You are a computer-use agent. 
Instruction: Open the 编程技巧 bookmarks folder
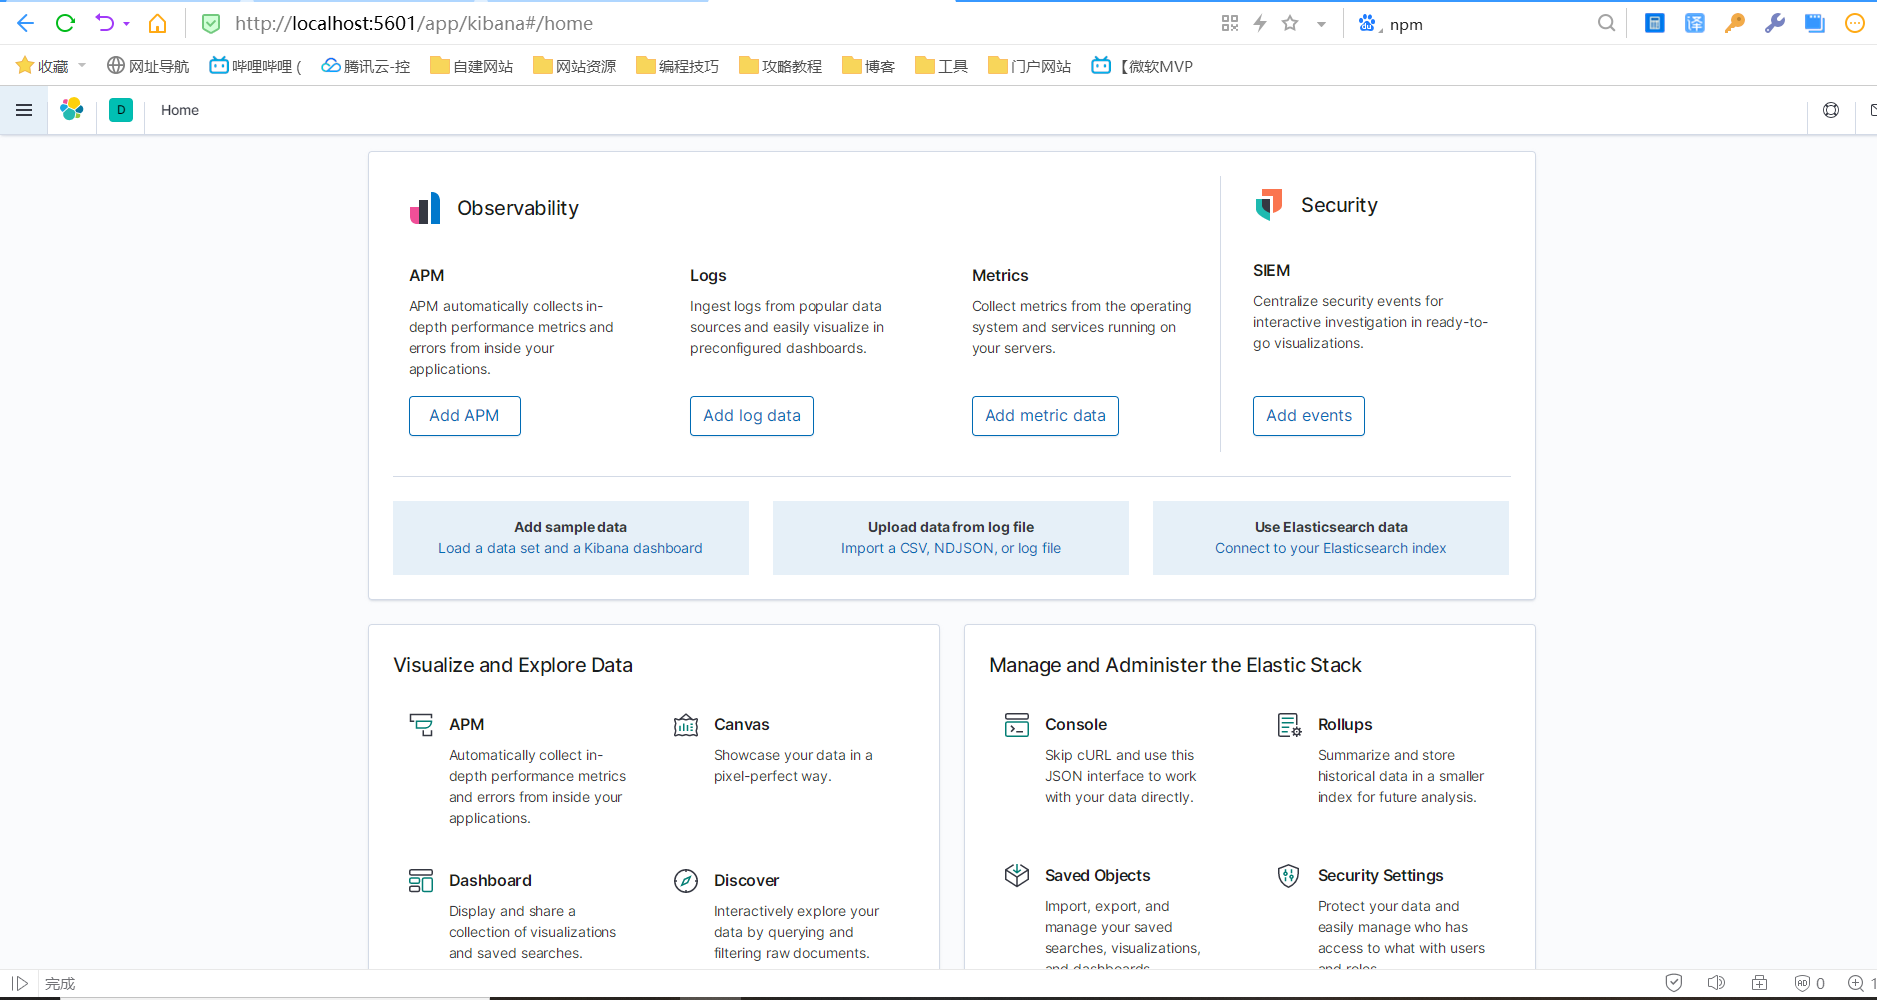coord(678,66)
